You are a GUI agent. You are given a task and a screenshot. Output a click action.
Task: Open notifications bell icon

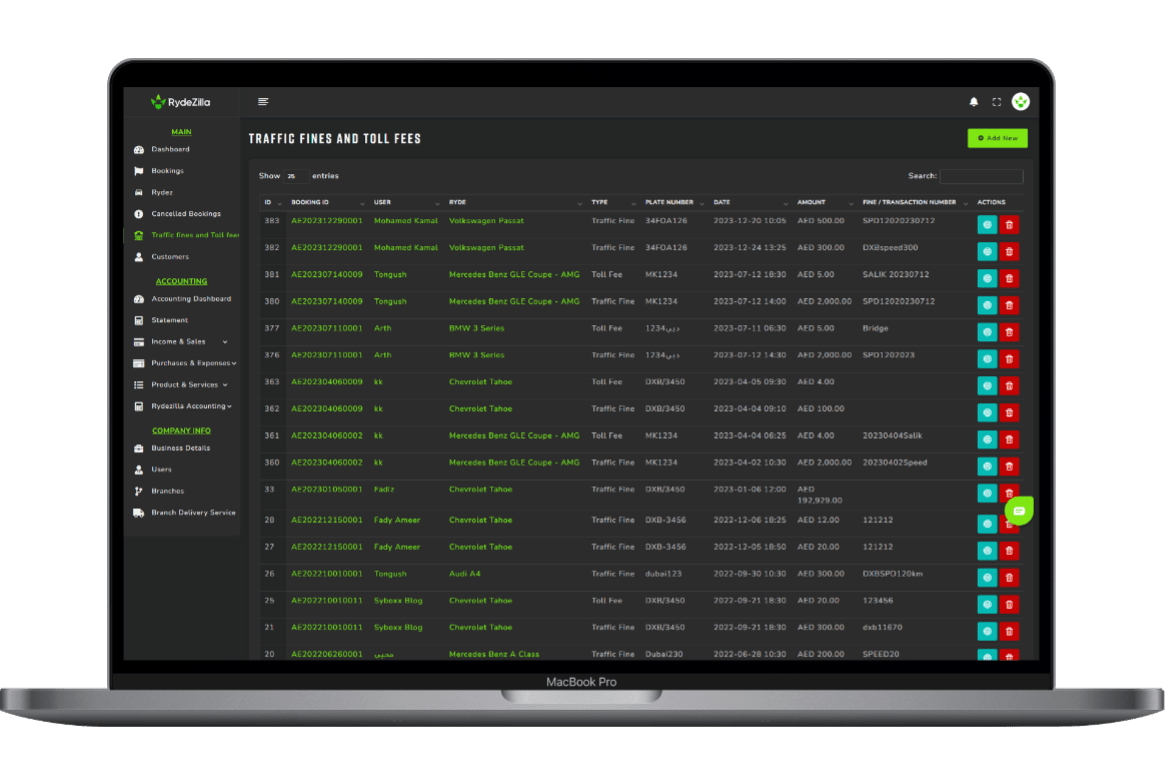coord(974,102)
